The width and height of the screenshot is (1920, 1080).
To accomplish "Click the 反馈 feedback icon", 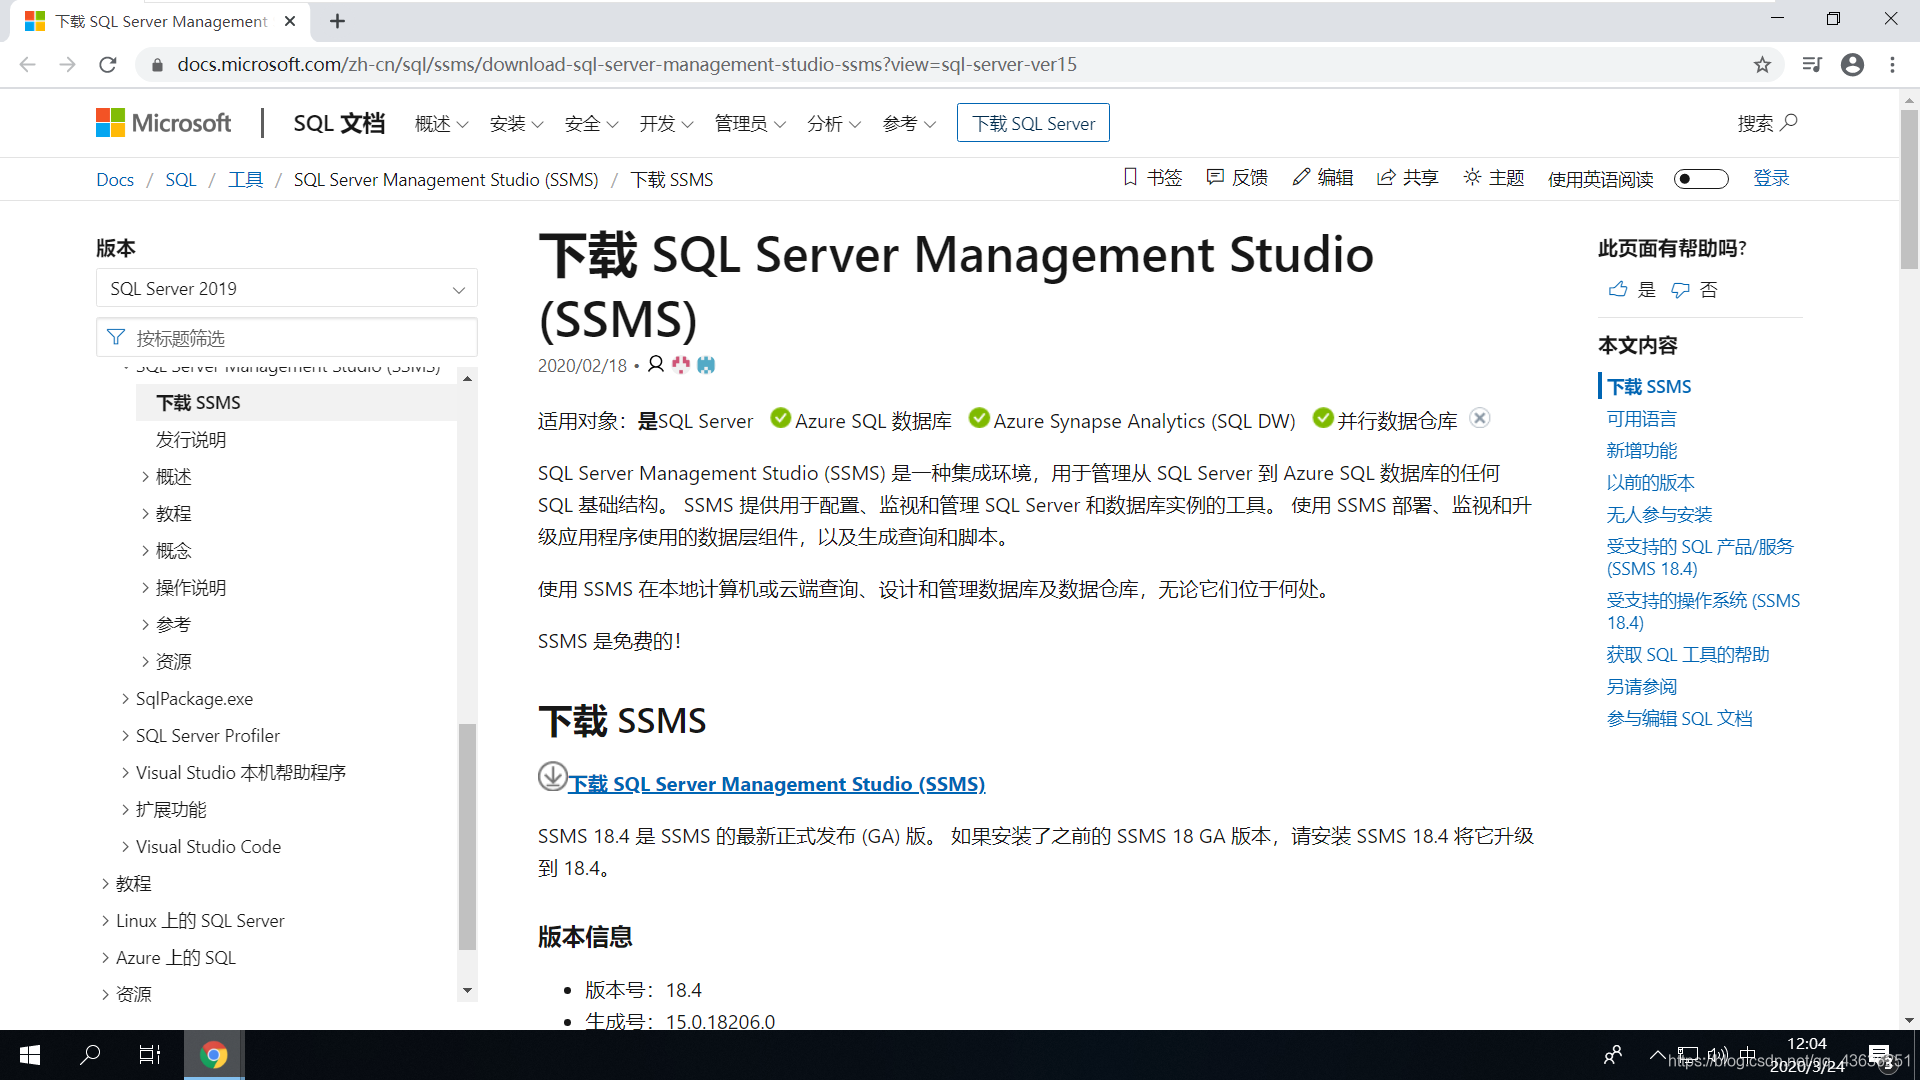I will coord(1215,177).
